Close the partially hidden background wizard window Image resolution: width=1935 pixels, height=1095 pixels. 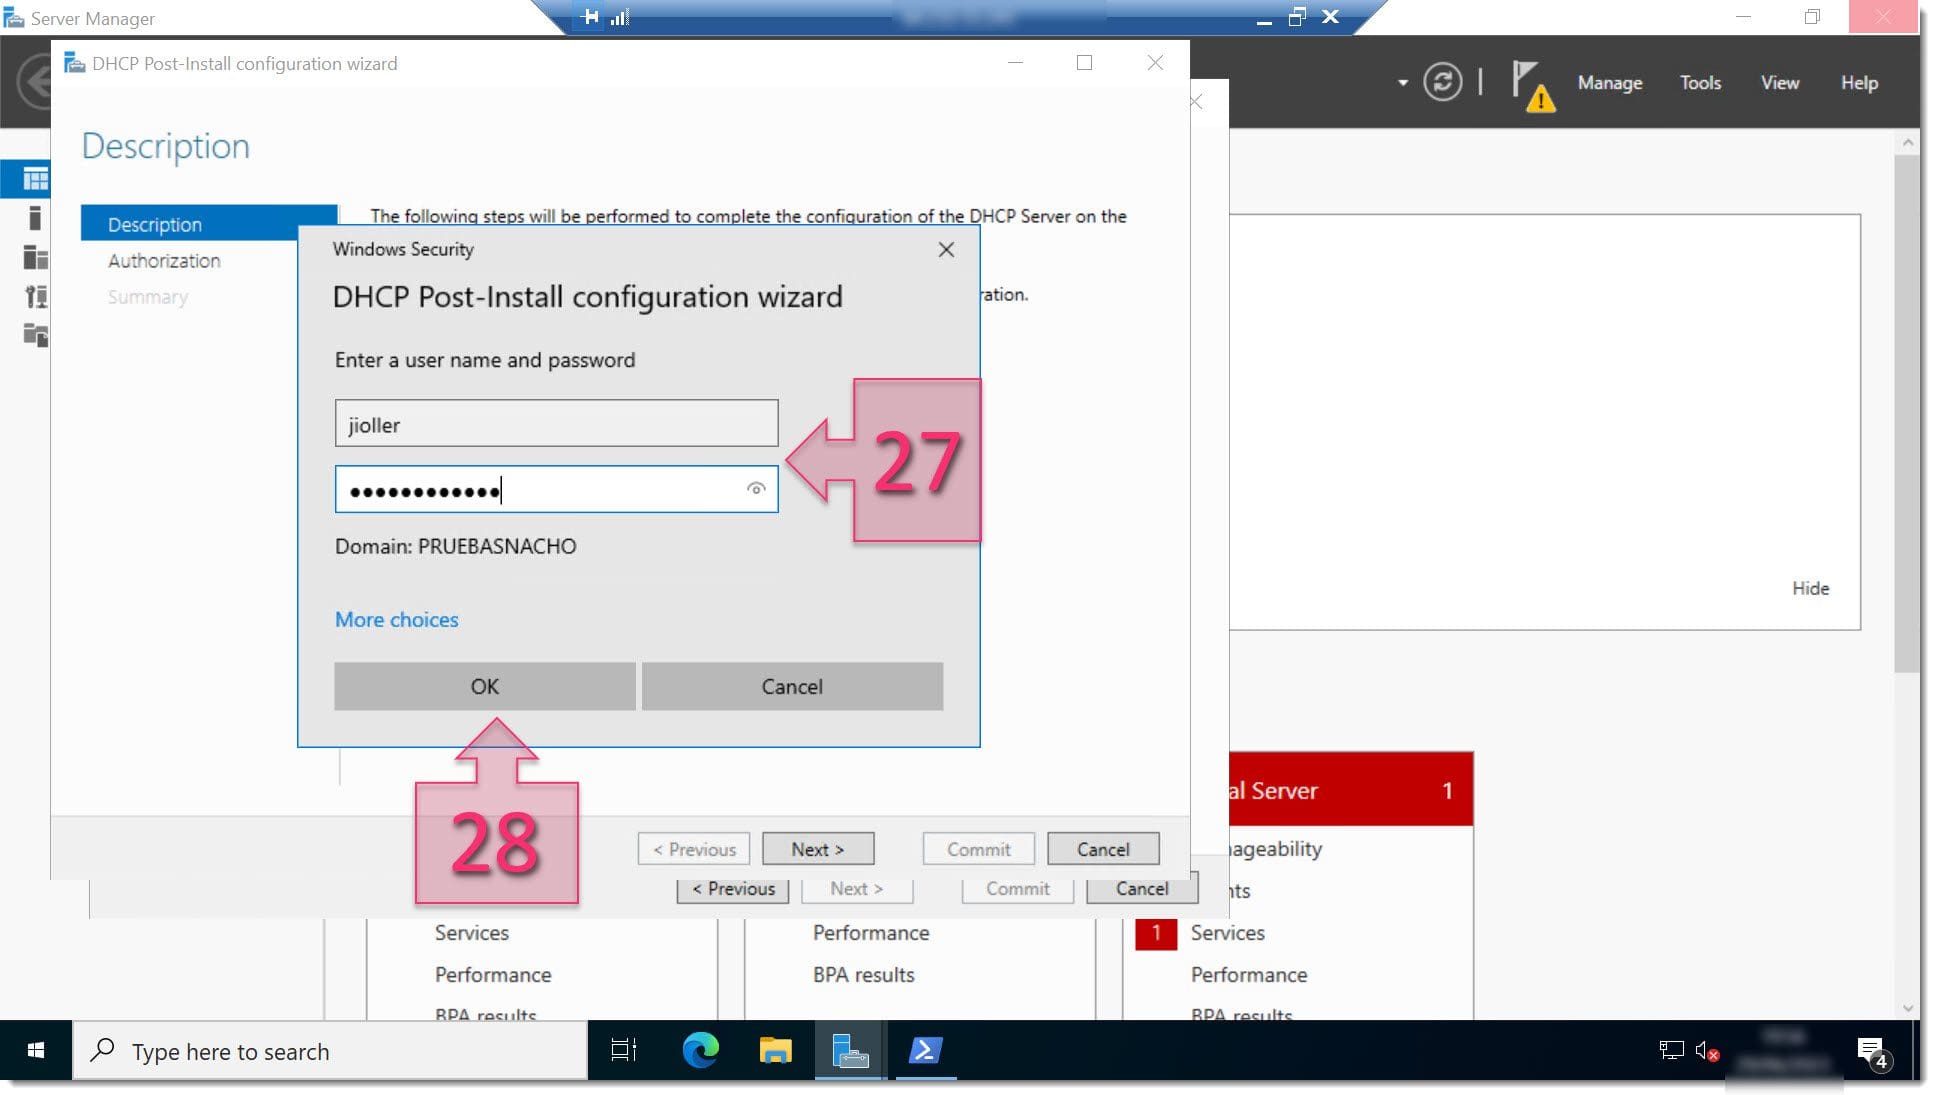pos(1196,102)
